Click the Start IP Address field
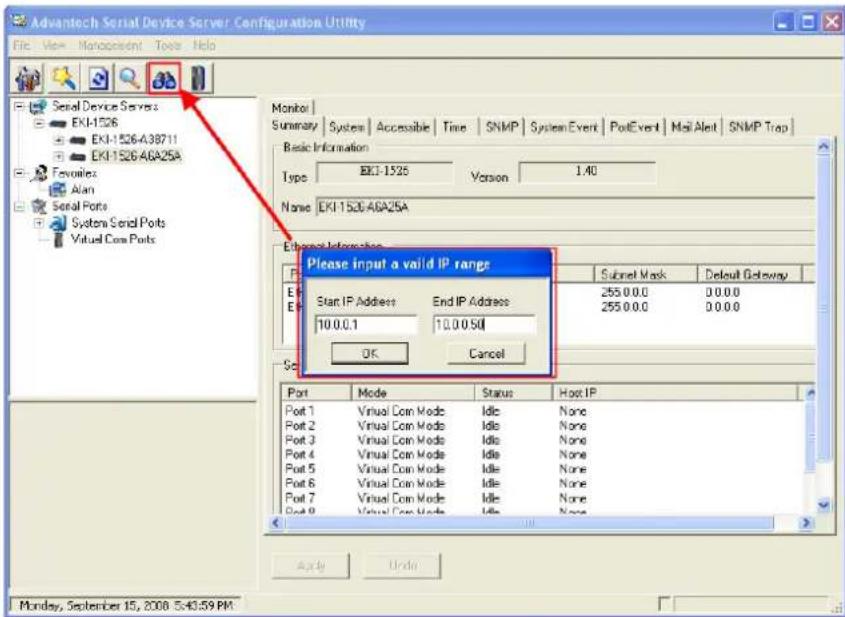845x617 pixels. tap(366, 325)
